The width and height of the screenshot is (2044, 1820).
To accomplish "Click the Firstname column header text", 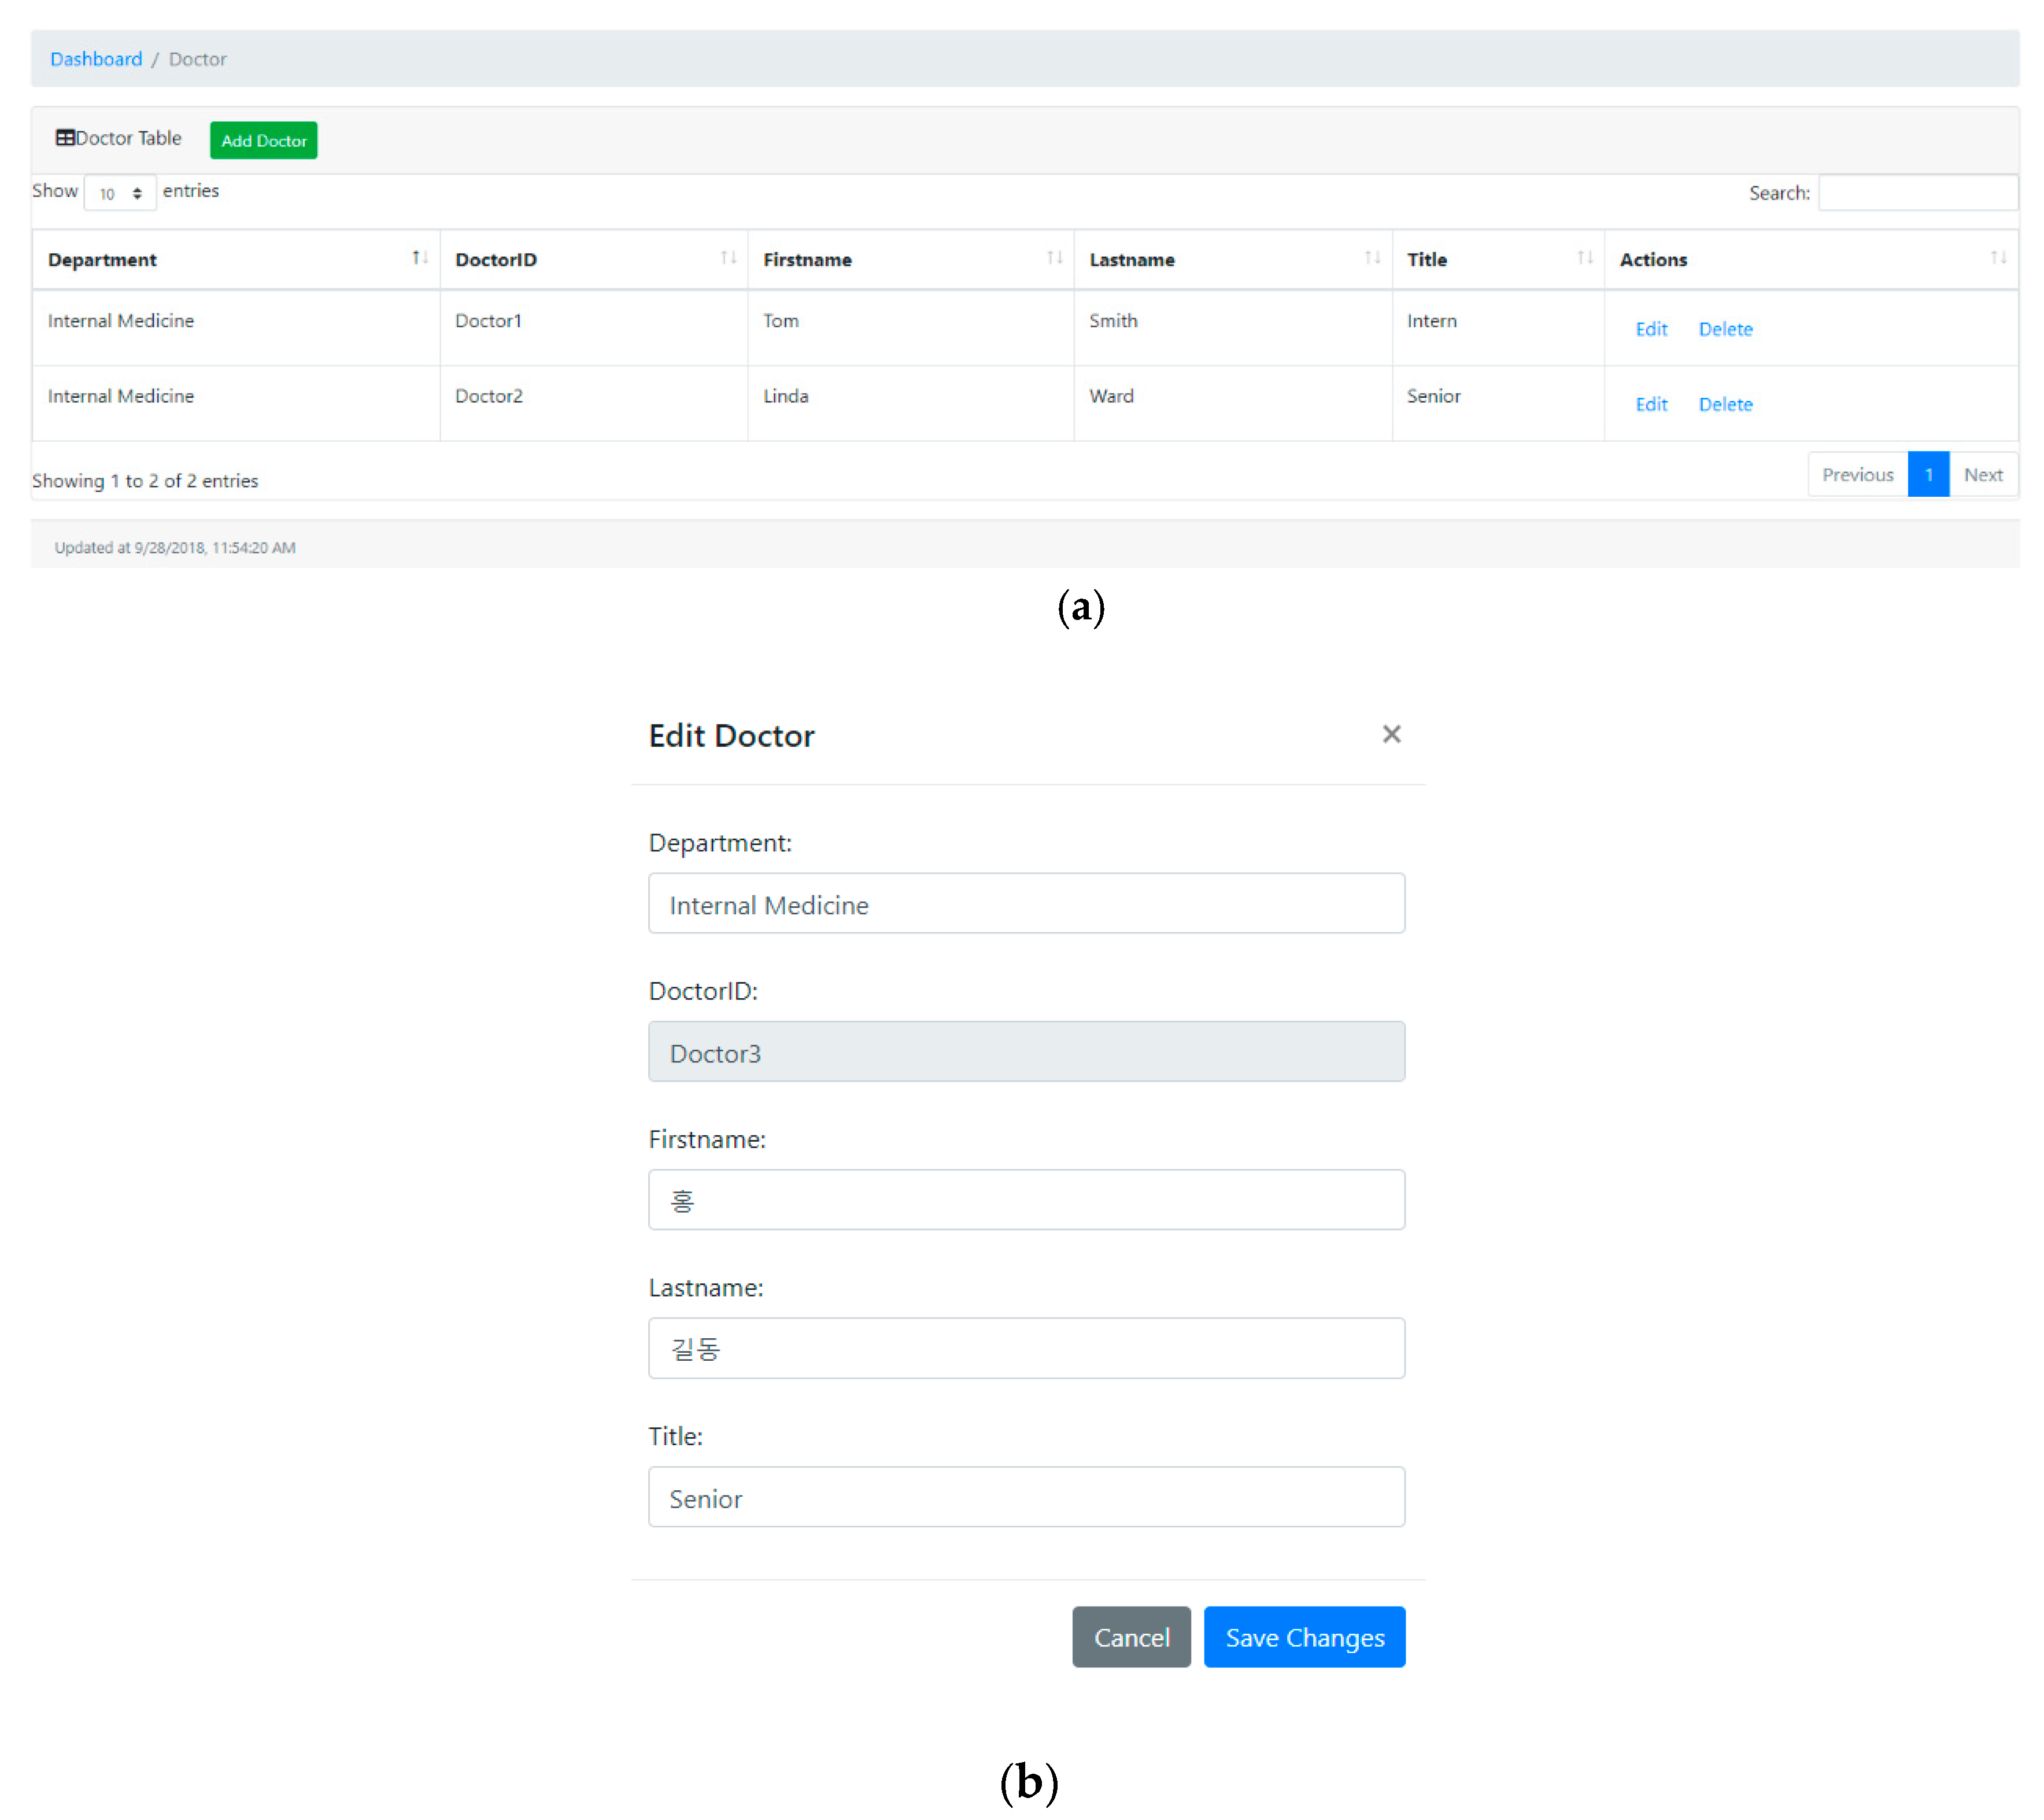I will pyautogui.click(x=807, y=260).
